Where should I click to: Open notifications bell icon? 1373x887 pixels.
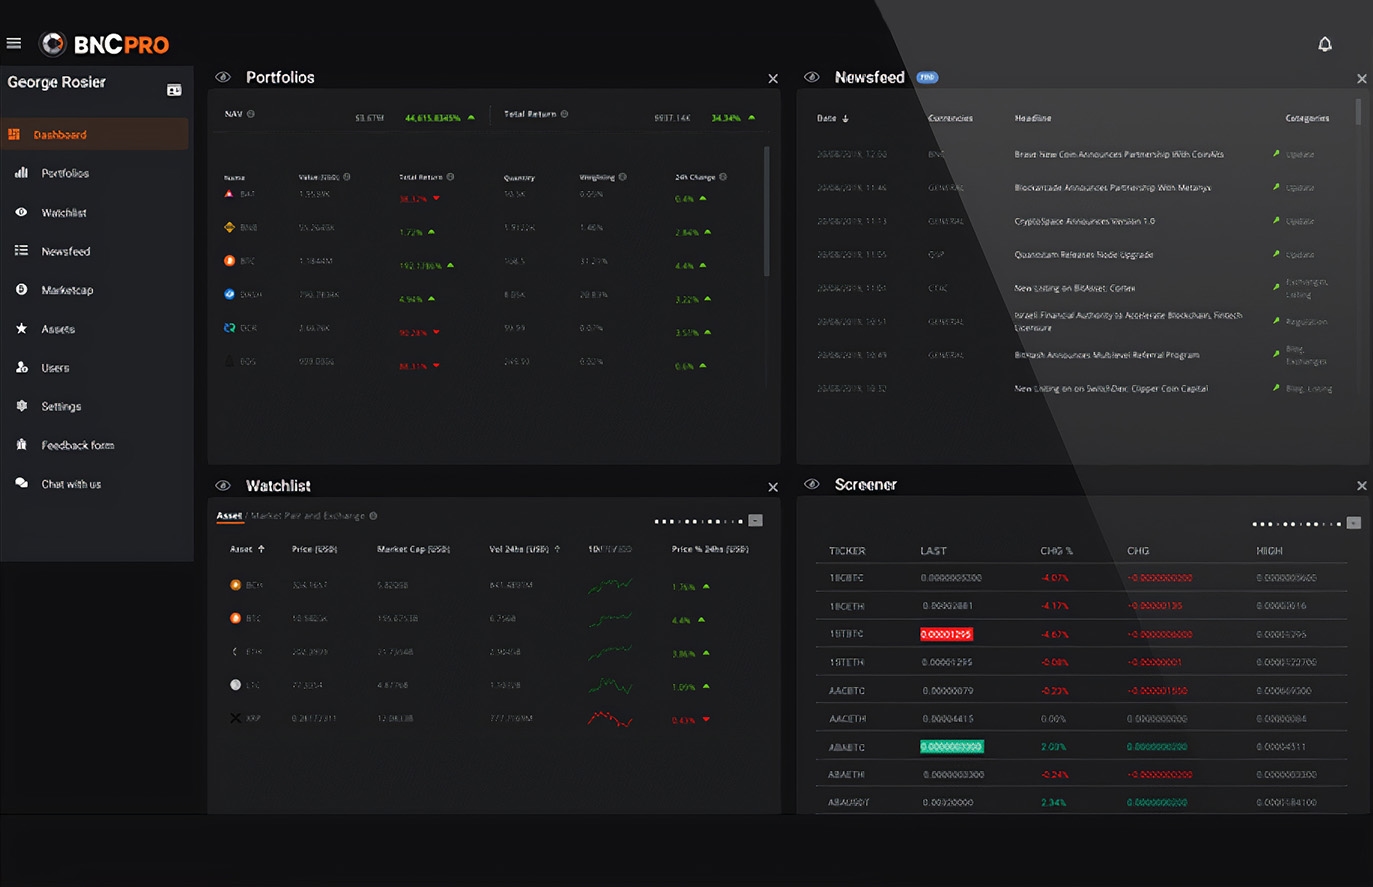pos(1325,44)
